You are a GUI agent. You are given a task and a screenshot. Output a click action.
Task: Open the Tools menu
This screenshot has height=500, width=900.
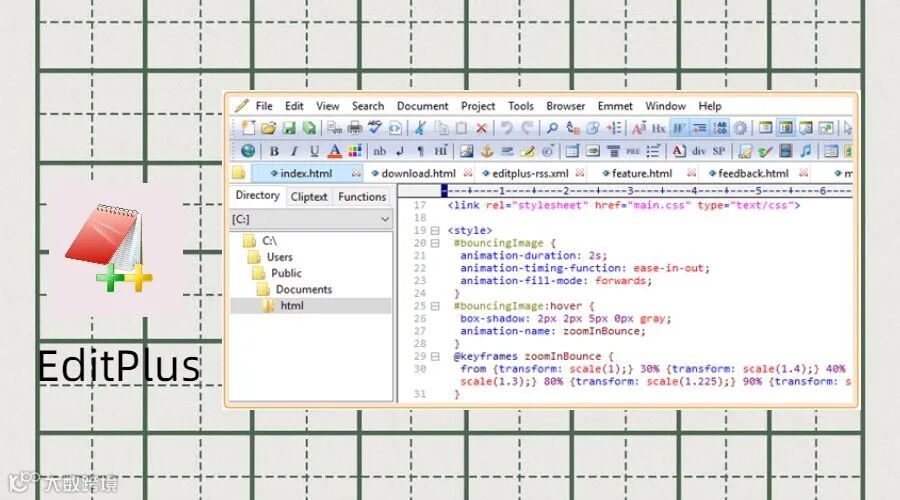521,106
